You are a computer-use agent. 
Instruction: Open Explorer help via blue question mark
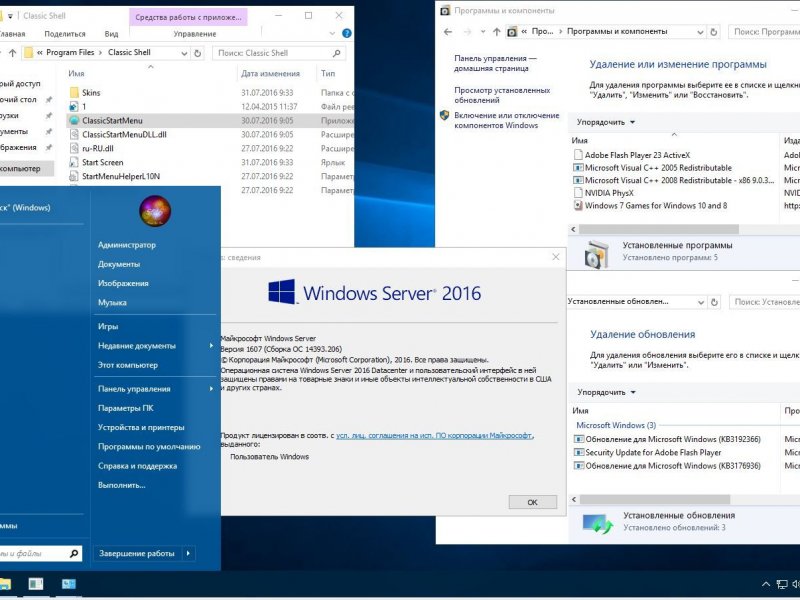click(x=346, y=33)
